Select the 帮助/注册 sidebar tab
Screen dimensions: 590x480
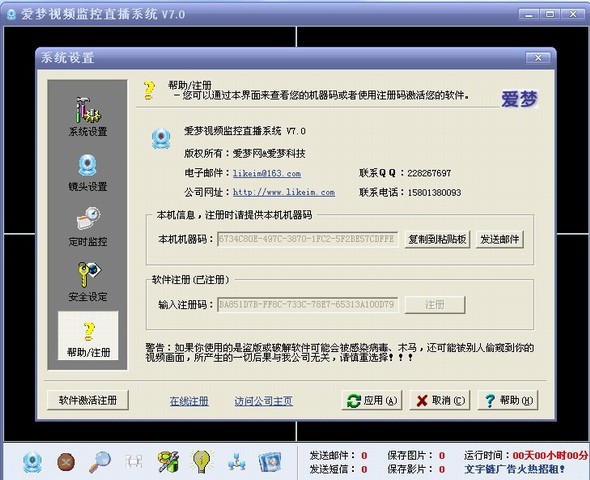[x=88, y=336]
